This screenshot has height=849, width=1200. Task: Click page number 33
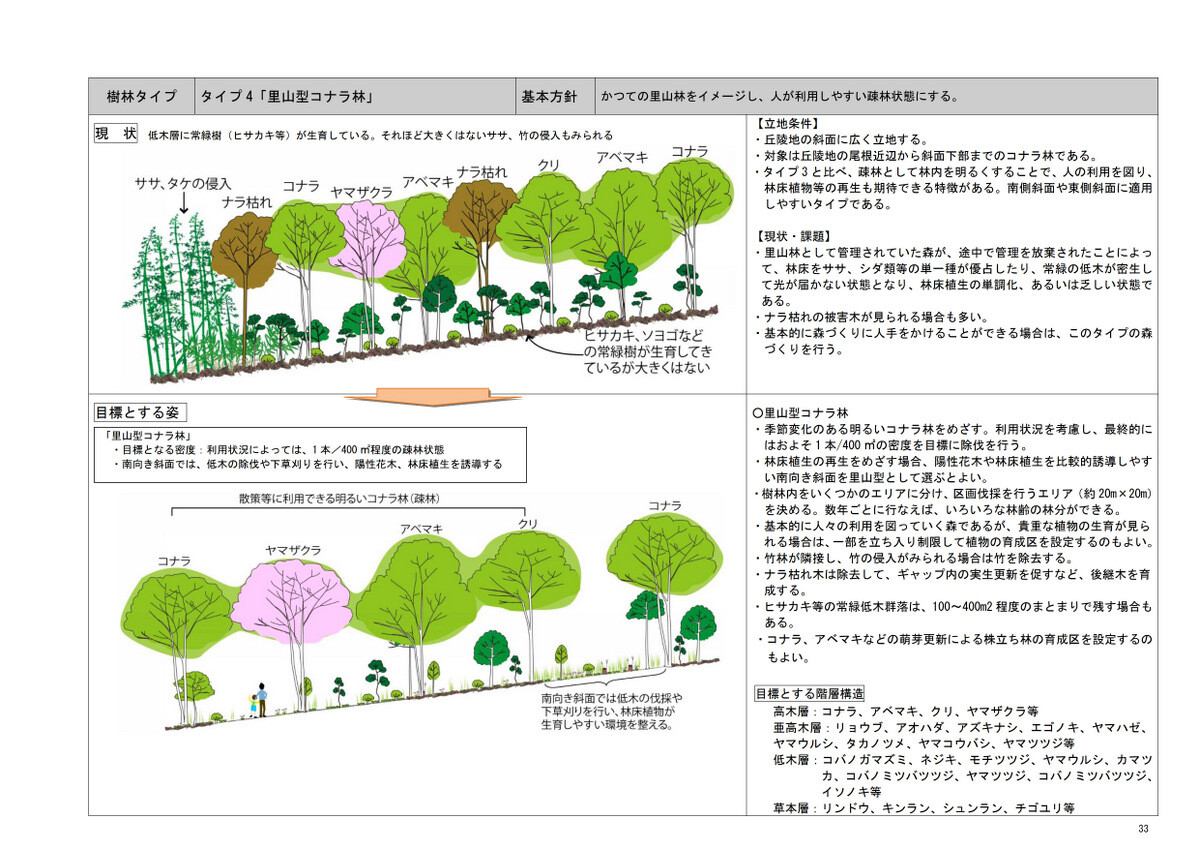click(1143, 829)
